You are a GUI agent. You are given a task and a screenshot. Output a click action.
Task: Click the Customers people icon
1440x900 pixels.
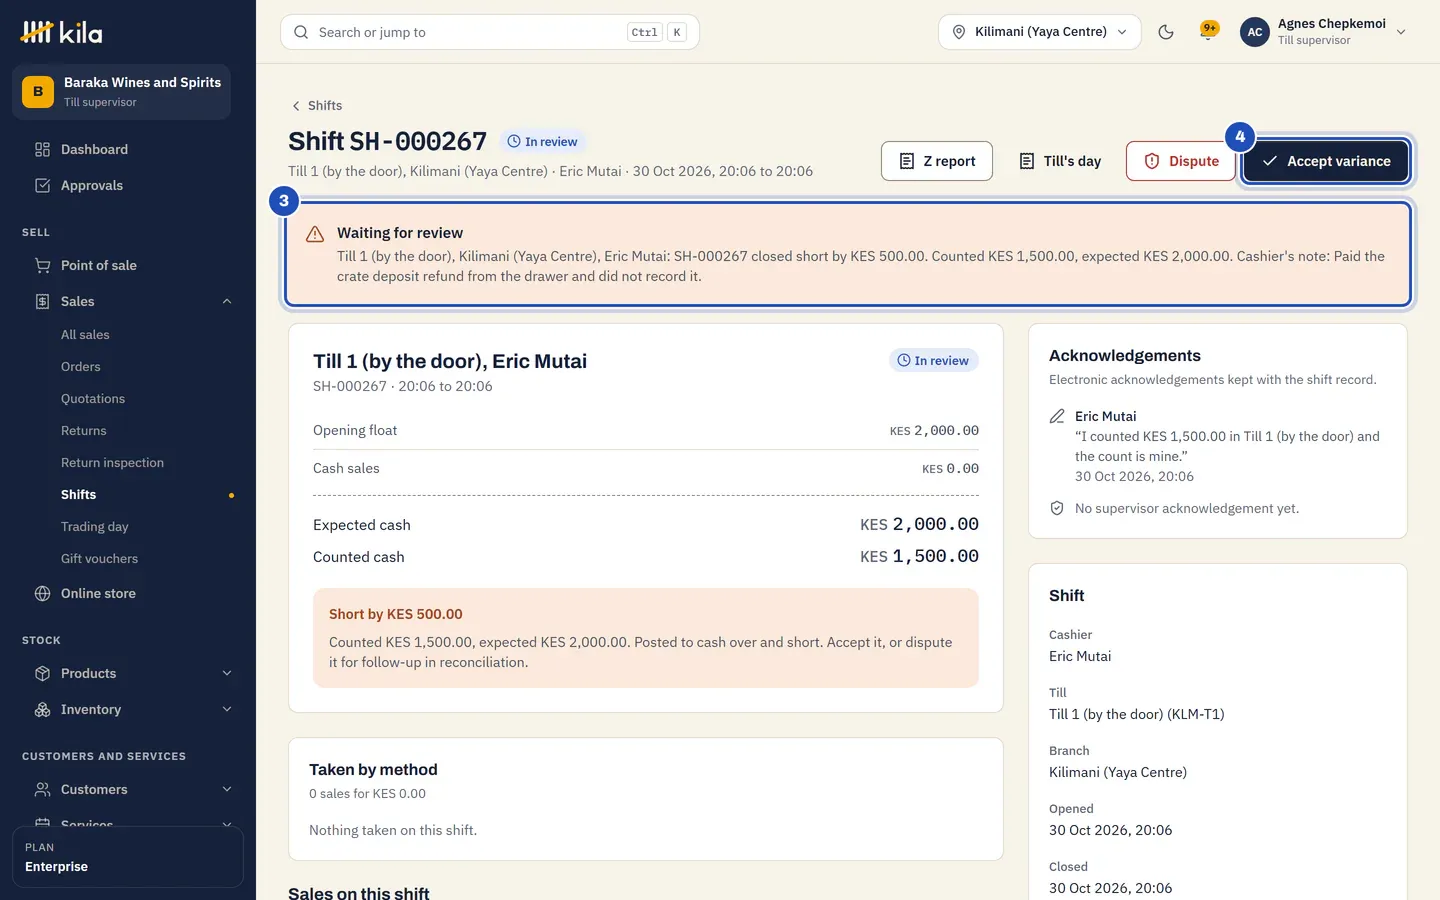(x=42, y=790)
